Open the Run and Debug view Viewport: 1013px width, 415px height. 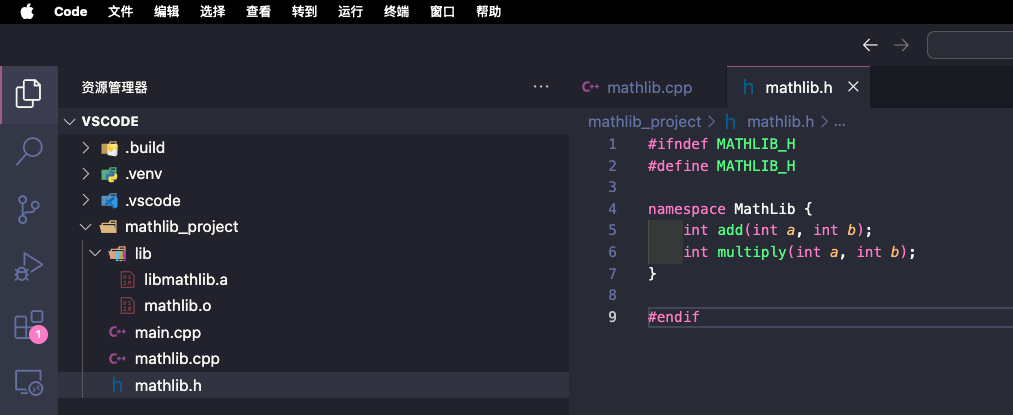28,267
